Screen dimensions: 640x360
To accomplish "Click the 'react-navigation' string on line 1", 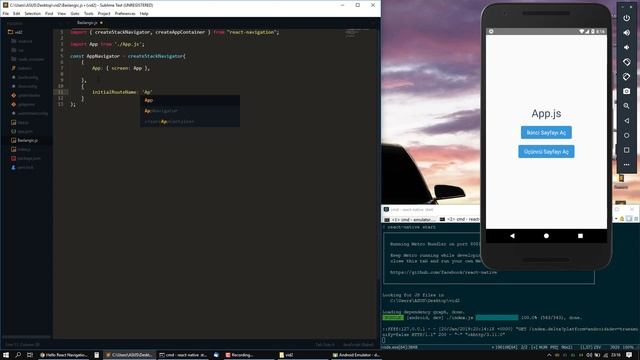I will (x=253, y=32).
